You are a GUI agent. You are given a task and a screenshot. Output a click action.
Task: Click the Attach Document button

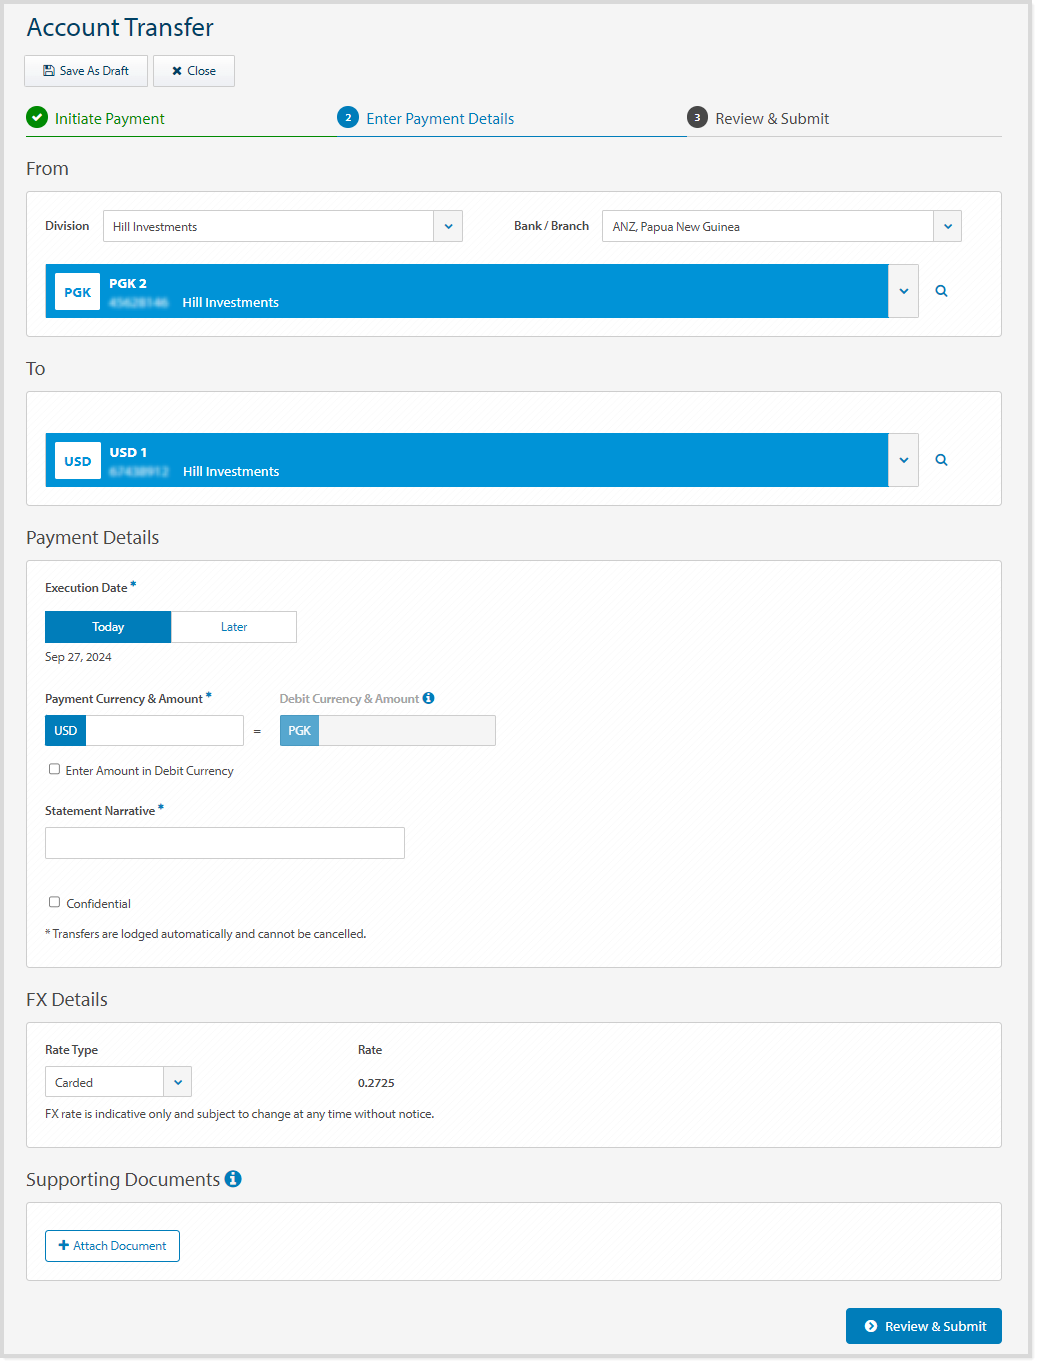112,1246
